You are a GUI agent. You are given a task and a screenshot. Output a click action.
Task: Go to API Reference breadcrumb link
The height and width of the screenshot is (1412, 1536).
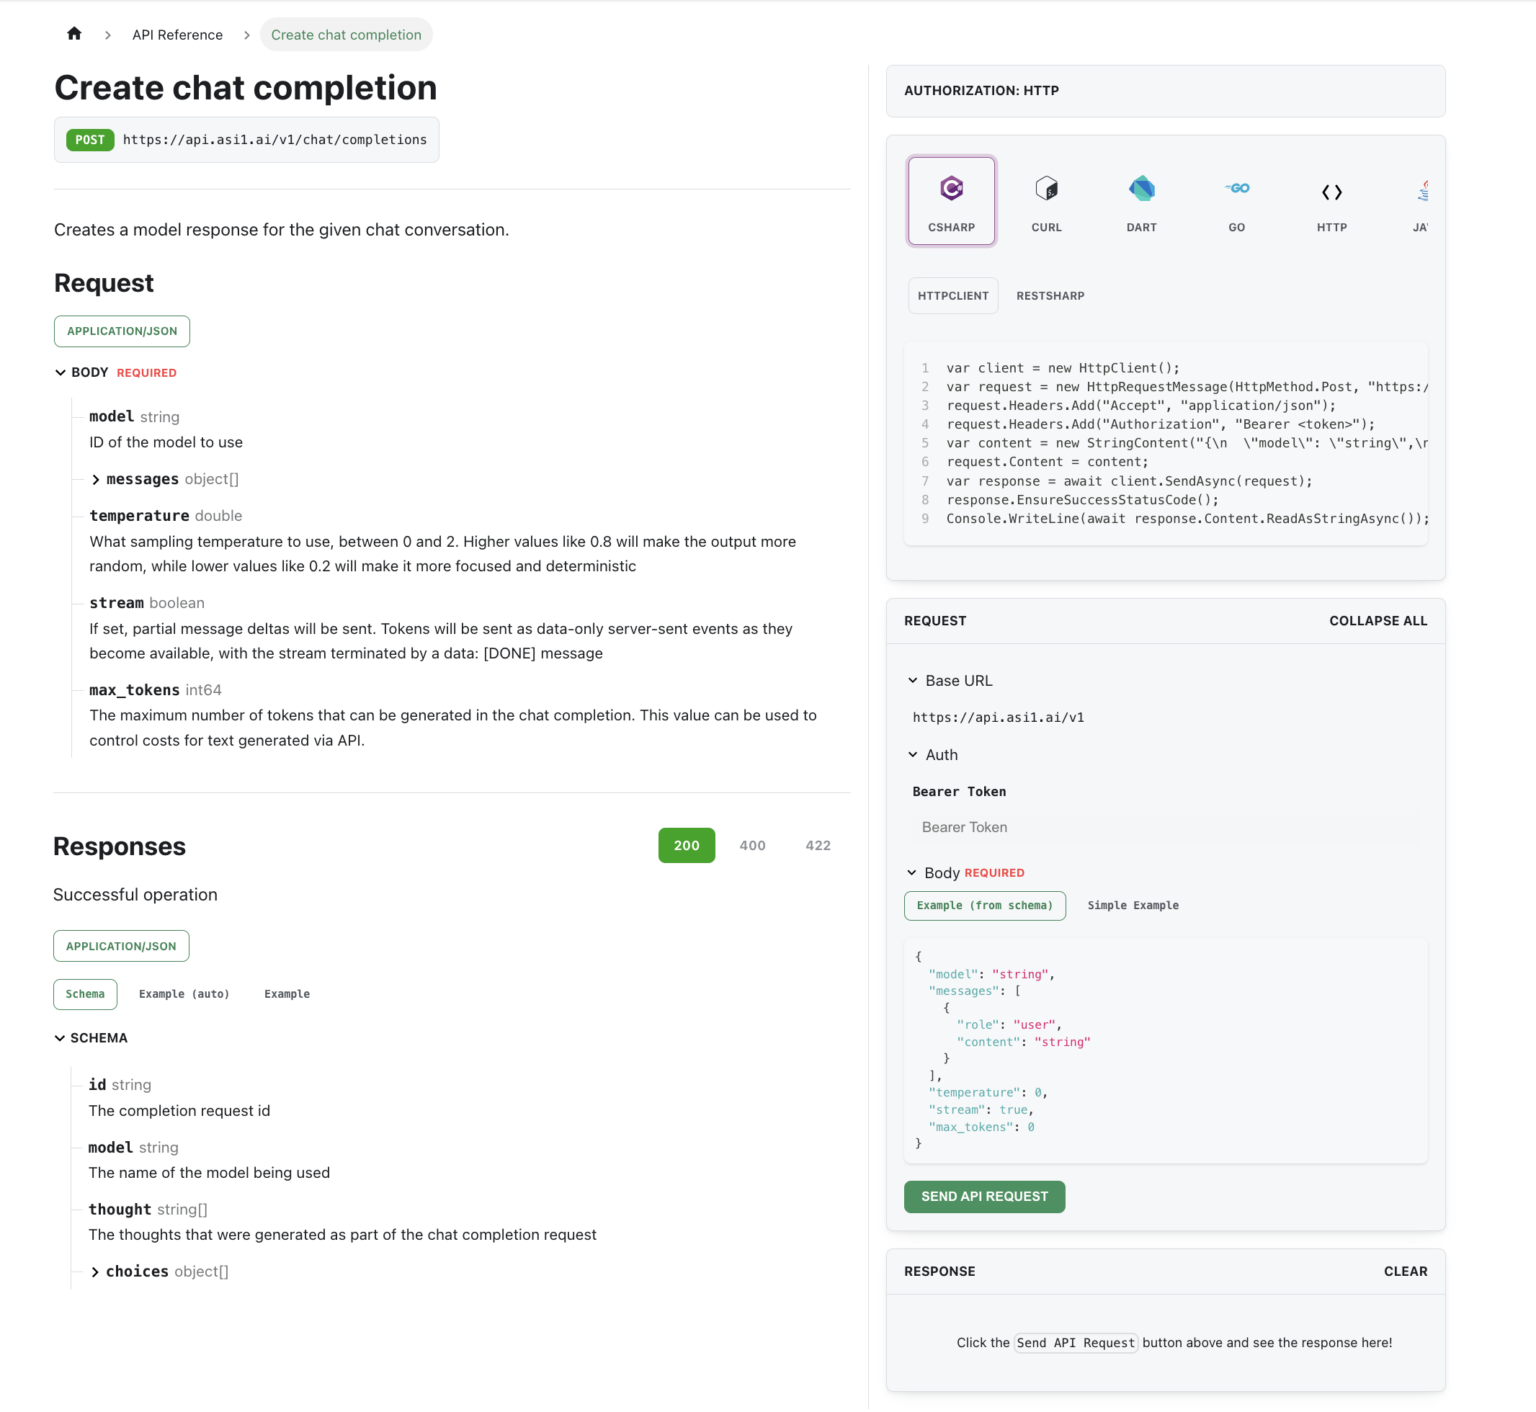[177, 35]
